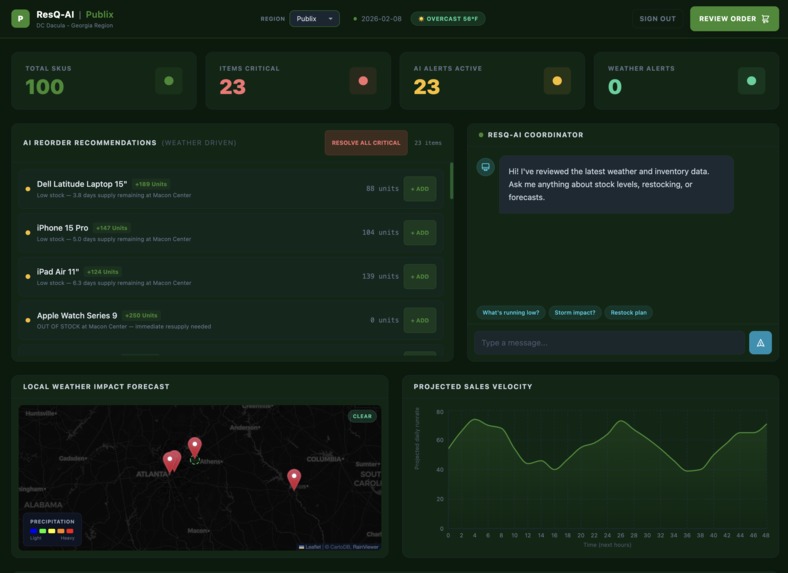The height and width of the screenshot is (573, 788).
Task: Click the yellow precipitation legend swatch
Action: [51, 531]
